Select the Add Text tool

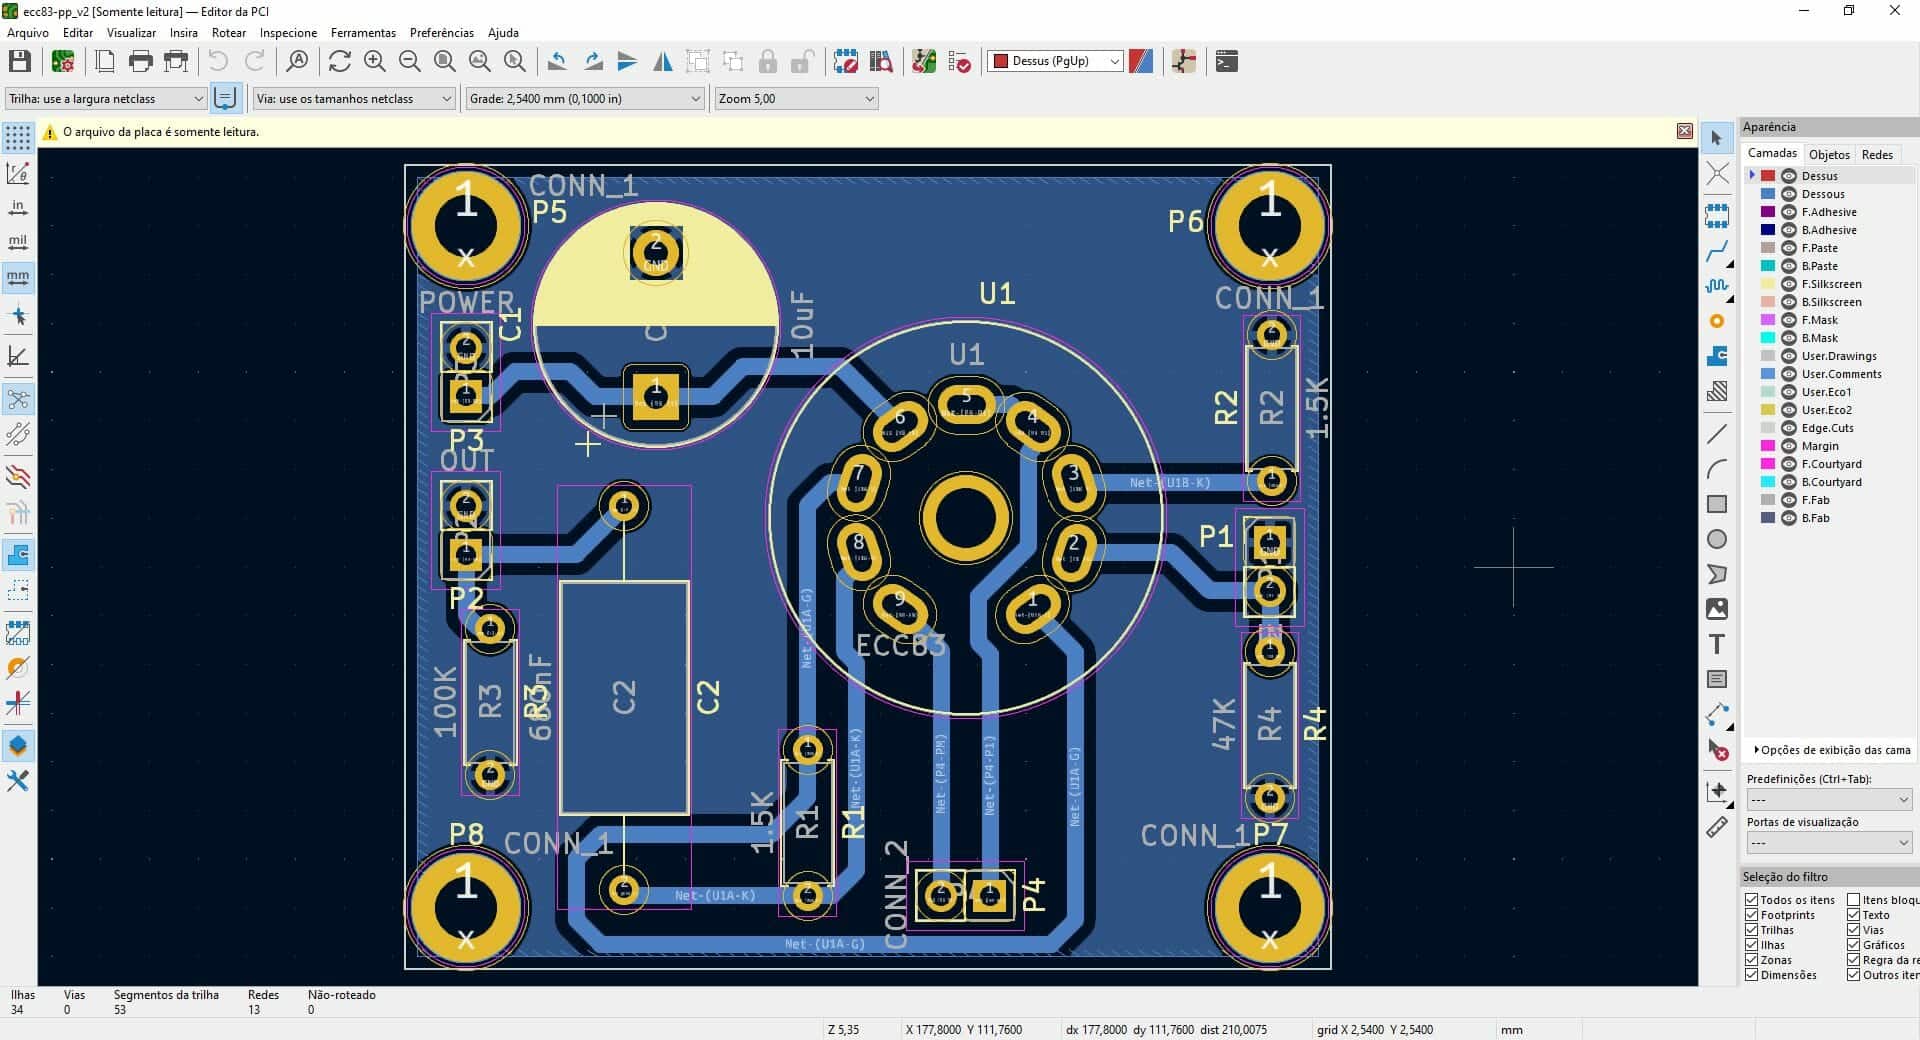[x=1718, y=645]
